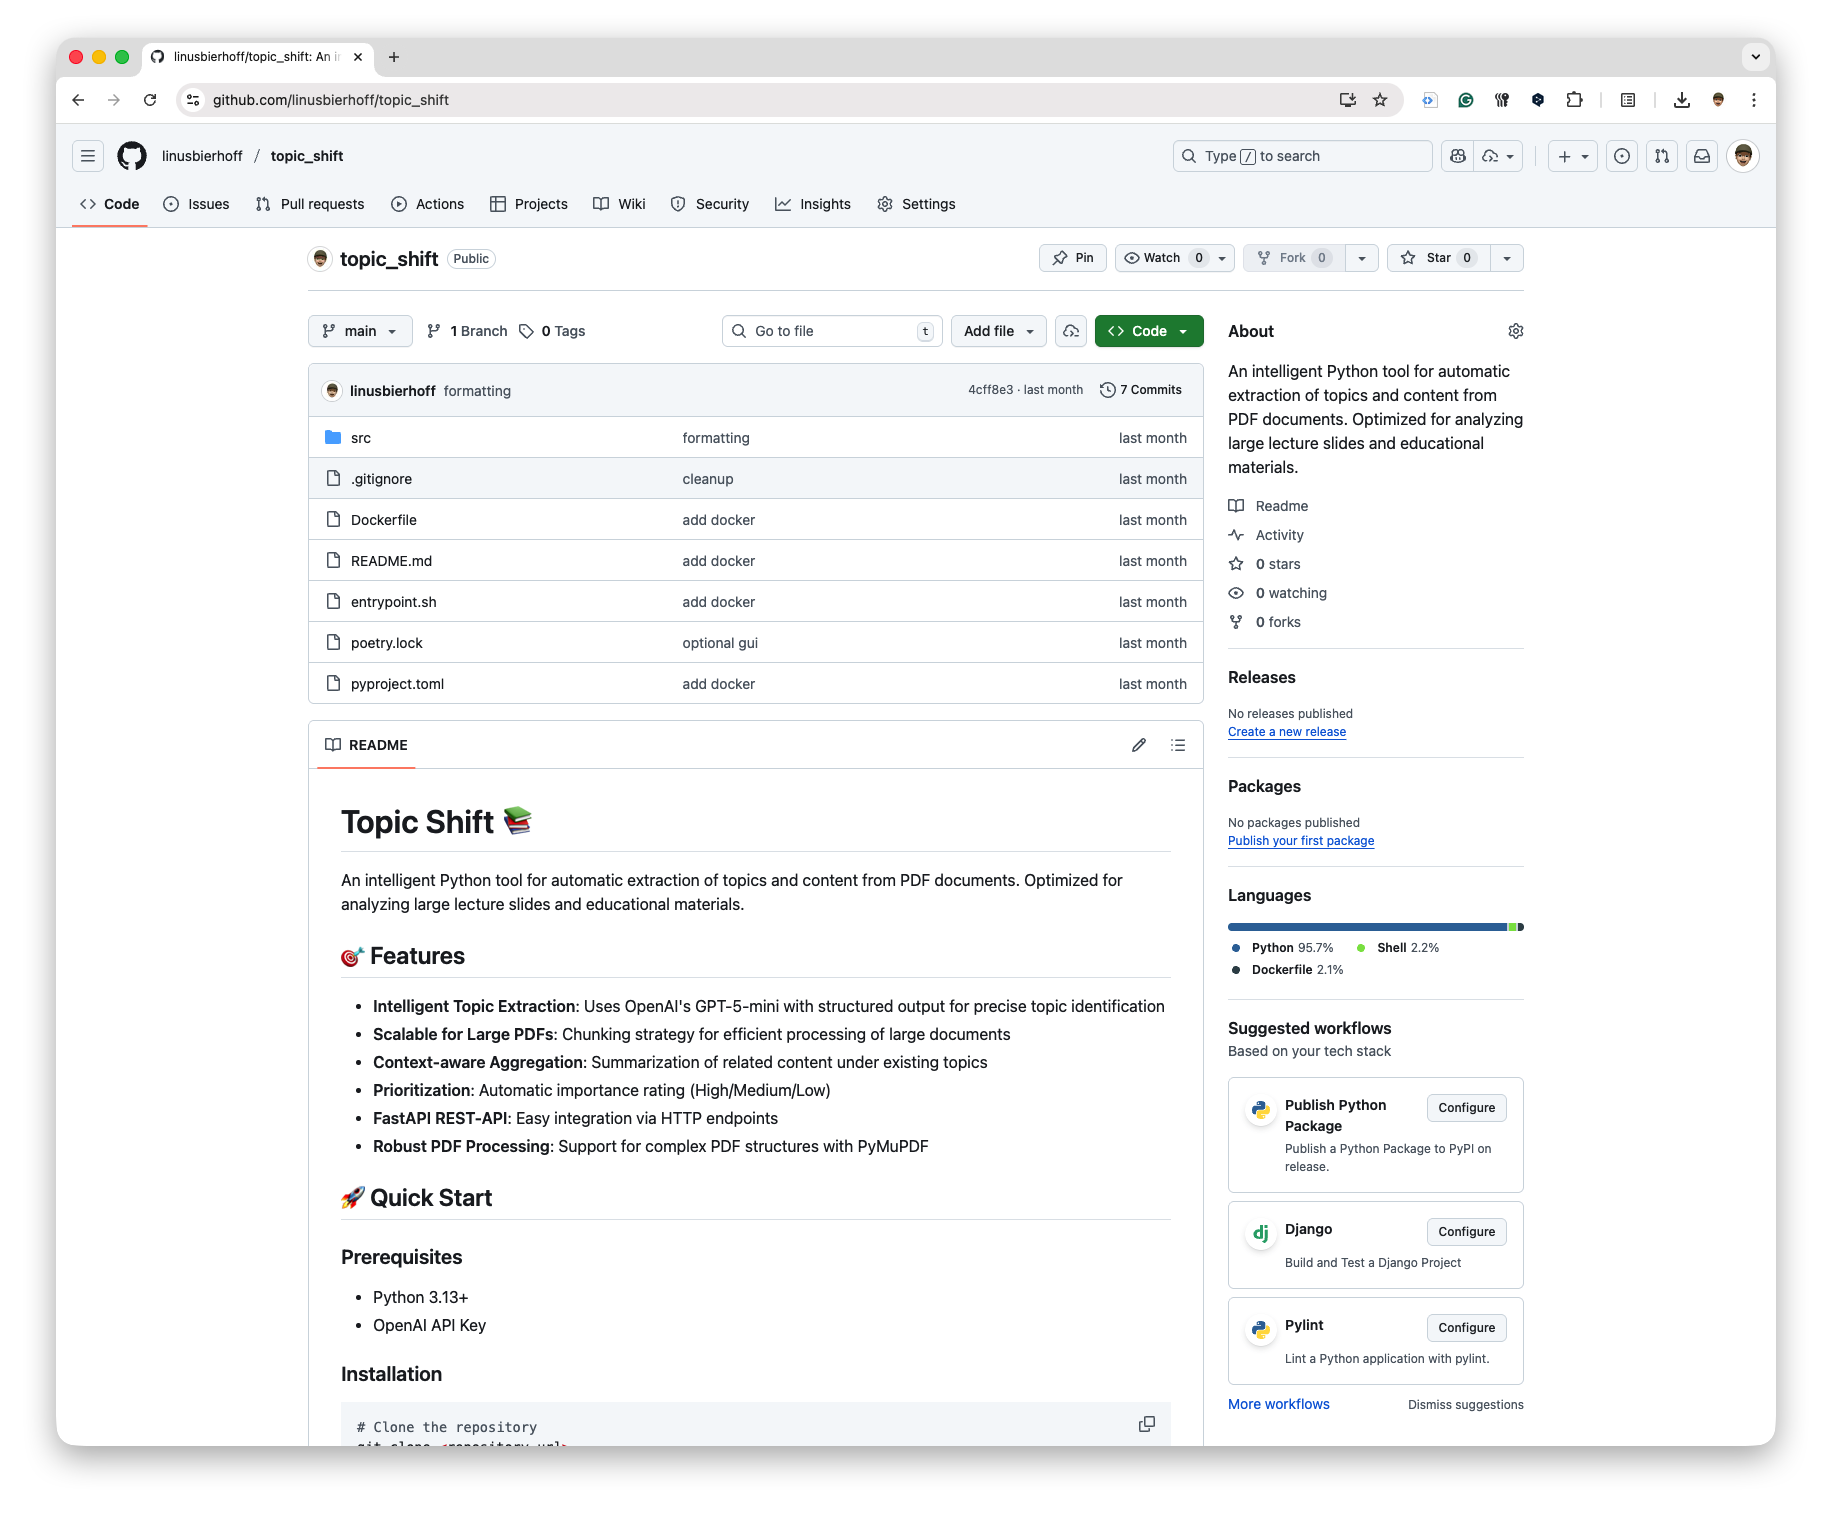Screen dimensions: 1832x1521
Task: Click Create a new release link
Action: pos(1286,732)
